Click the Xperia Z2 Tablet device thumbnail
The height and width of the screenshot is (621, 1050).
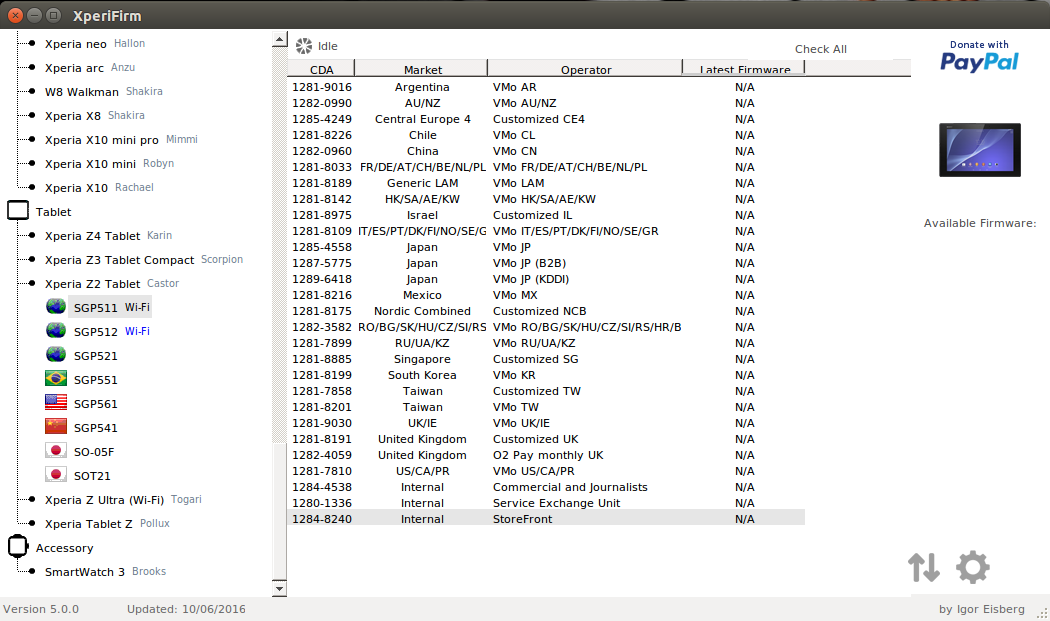980,150
